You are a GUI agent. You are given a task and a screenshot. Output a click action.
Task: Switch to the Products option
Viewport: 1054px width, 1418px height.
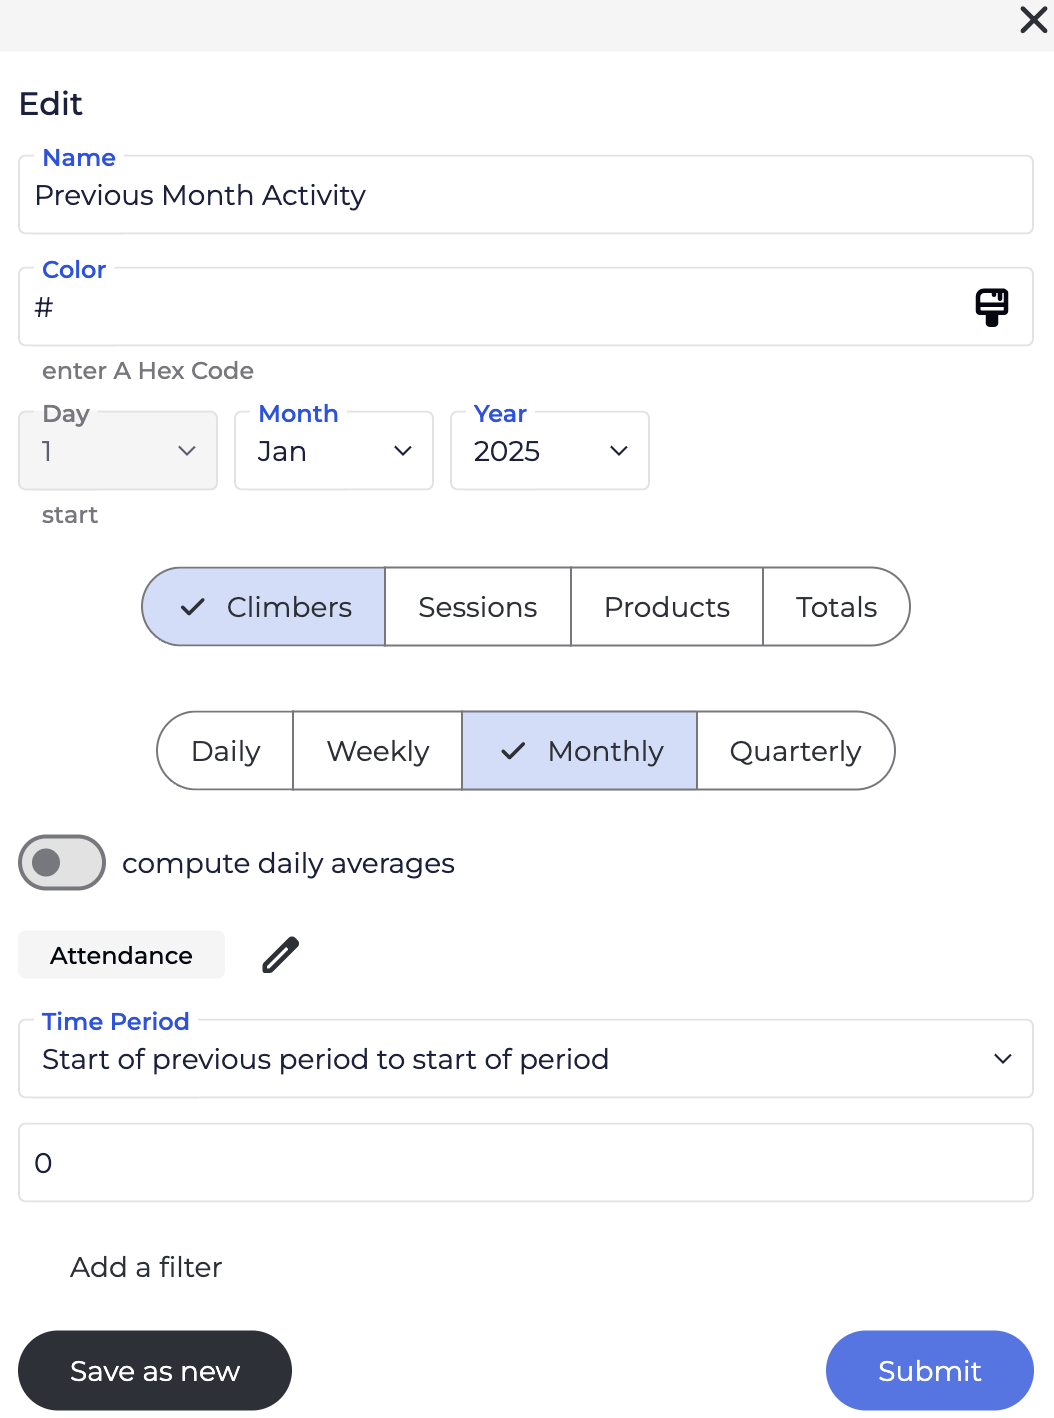[x=666, y=607]
